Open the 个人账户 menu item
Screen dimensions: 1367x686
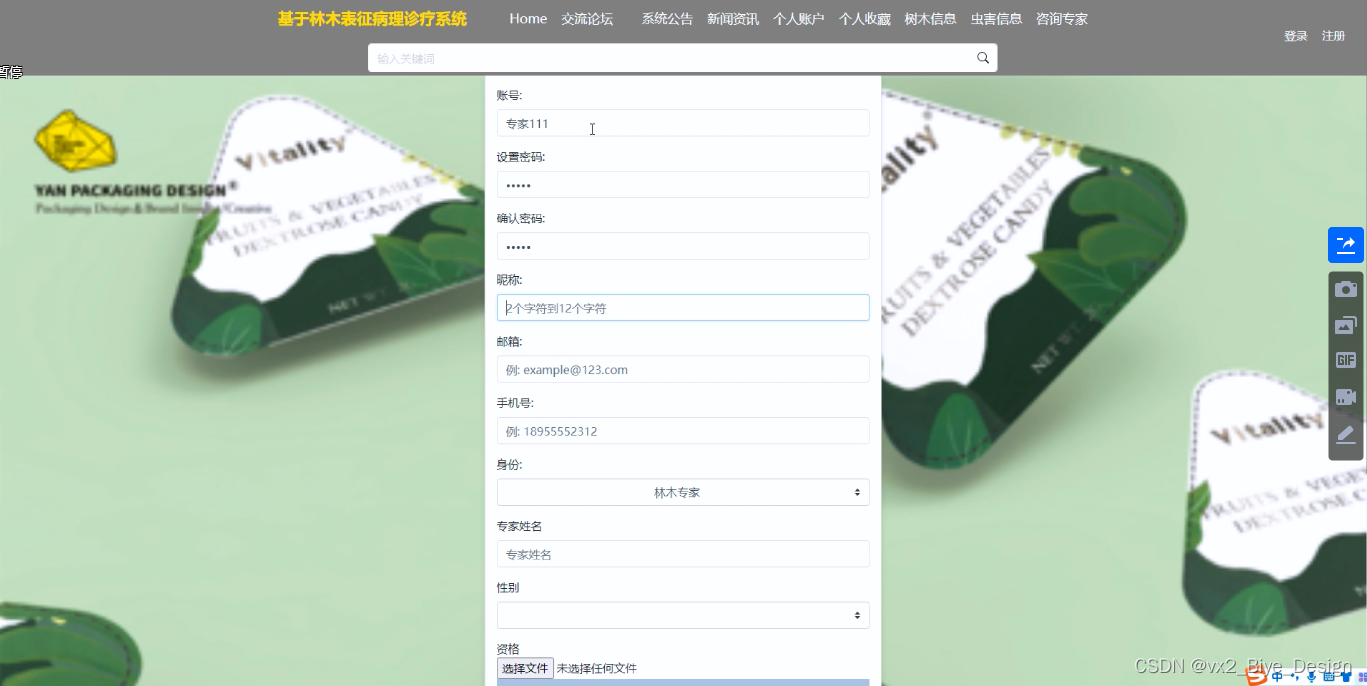click(799, 19)
